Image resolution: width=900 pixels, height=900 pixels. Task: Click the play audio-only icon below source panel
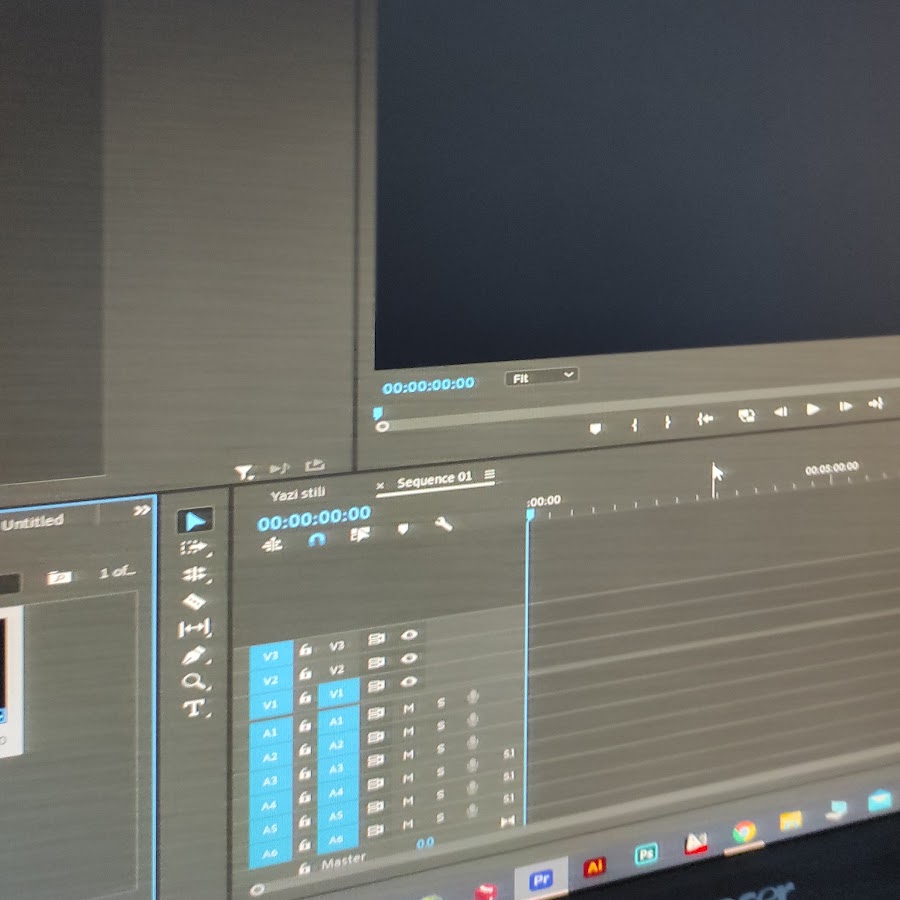[280, 468]
